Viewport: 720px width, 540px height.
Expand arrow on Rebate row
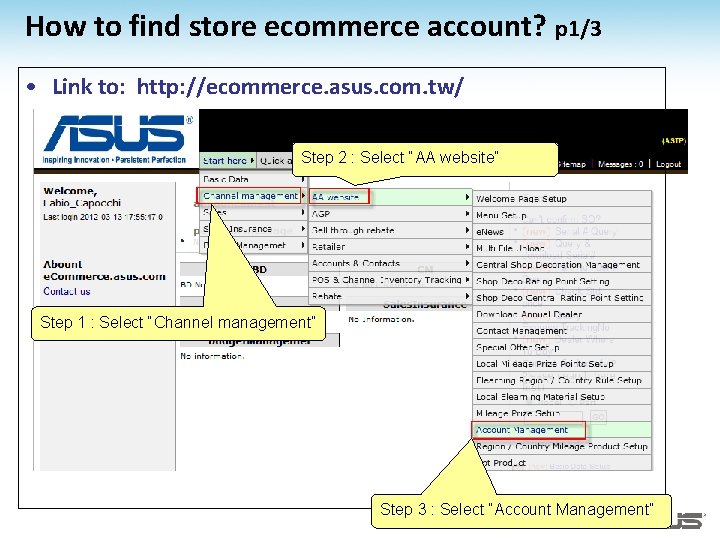coord(467,297)
